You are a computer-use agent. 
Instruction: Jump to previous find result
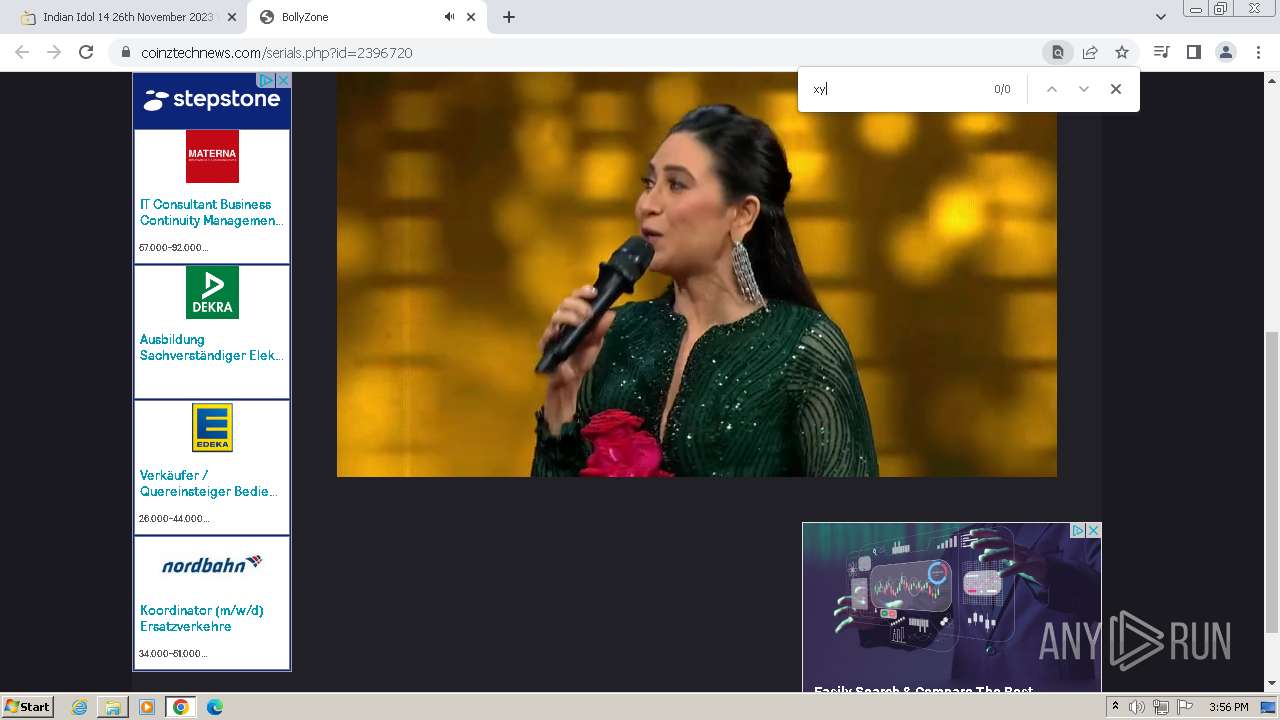click(1051, 89)
